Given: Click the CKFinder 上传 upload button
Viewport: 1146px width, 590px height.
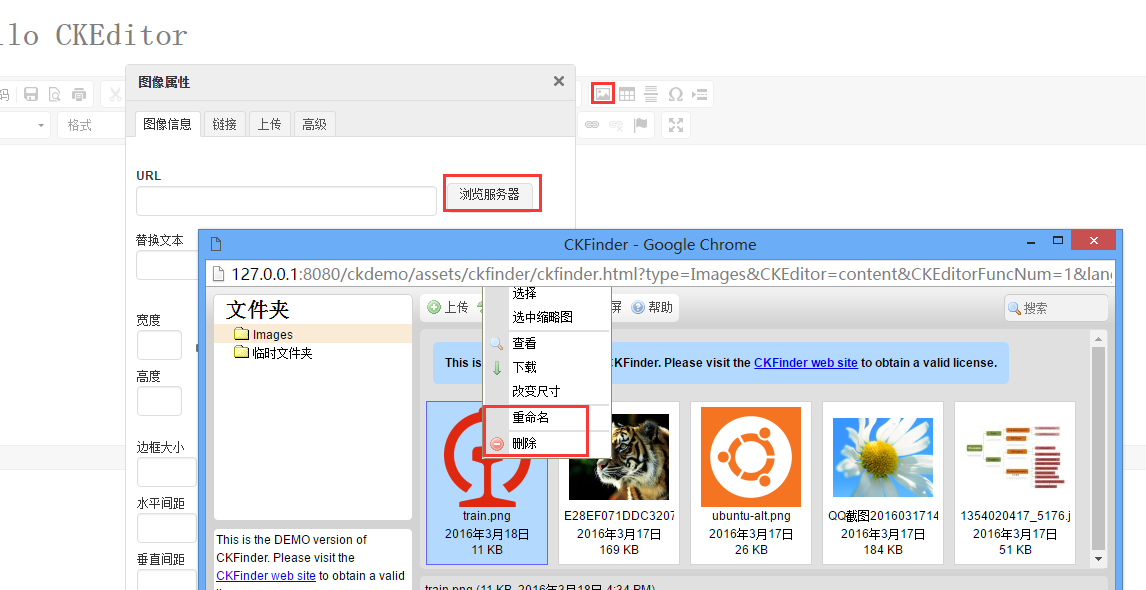Looking at the screenshot, I should click(x=448, y=307).
